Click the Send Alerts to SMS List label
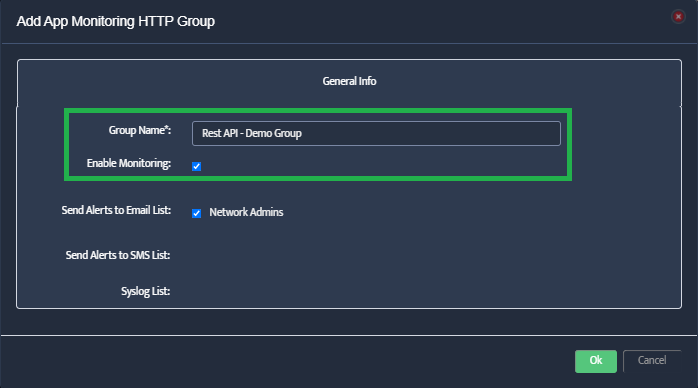Viewport: 698px width, 388px height. pos(118,255)
